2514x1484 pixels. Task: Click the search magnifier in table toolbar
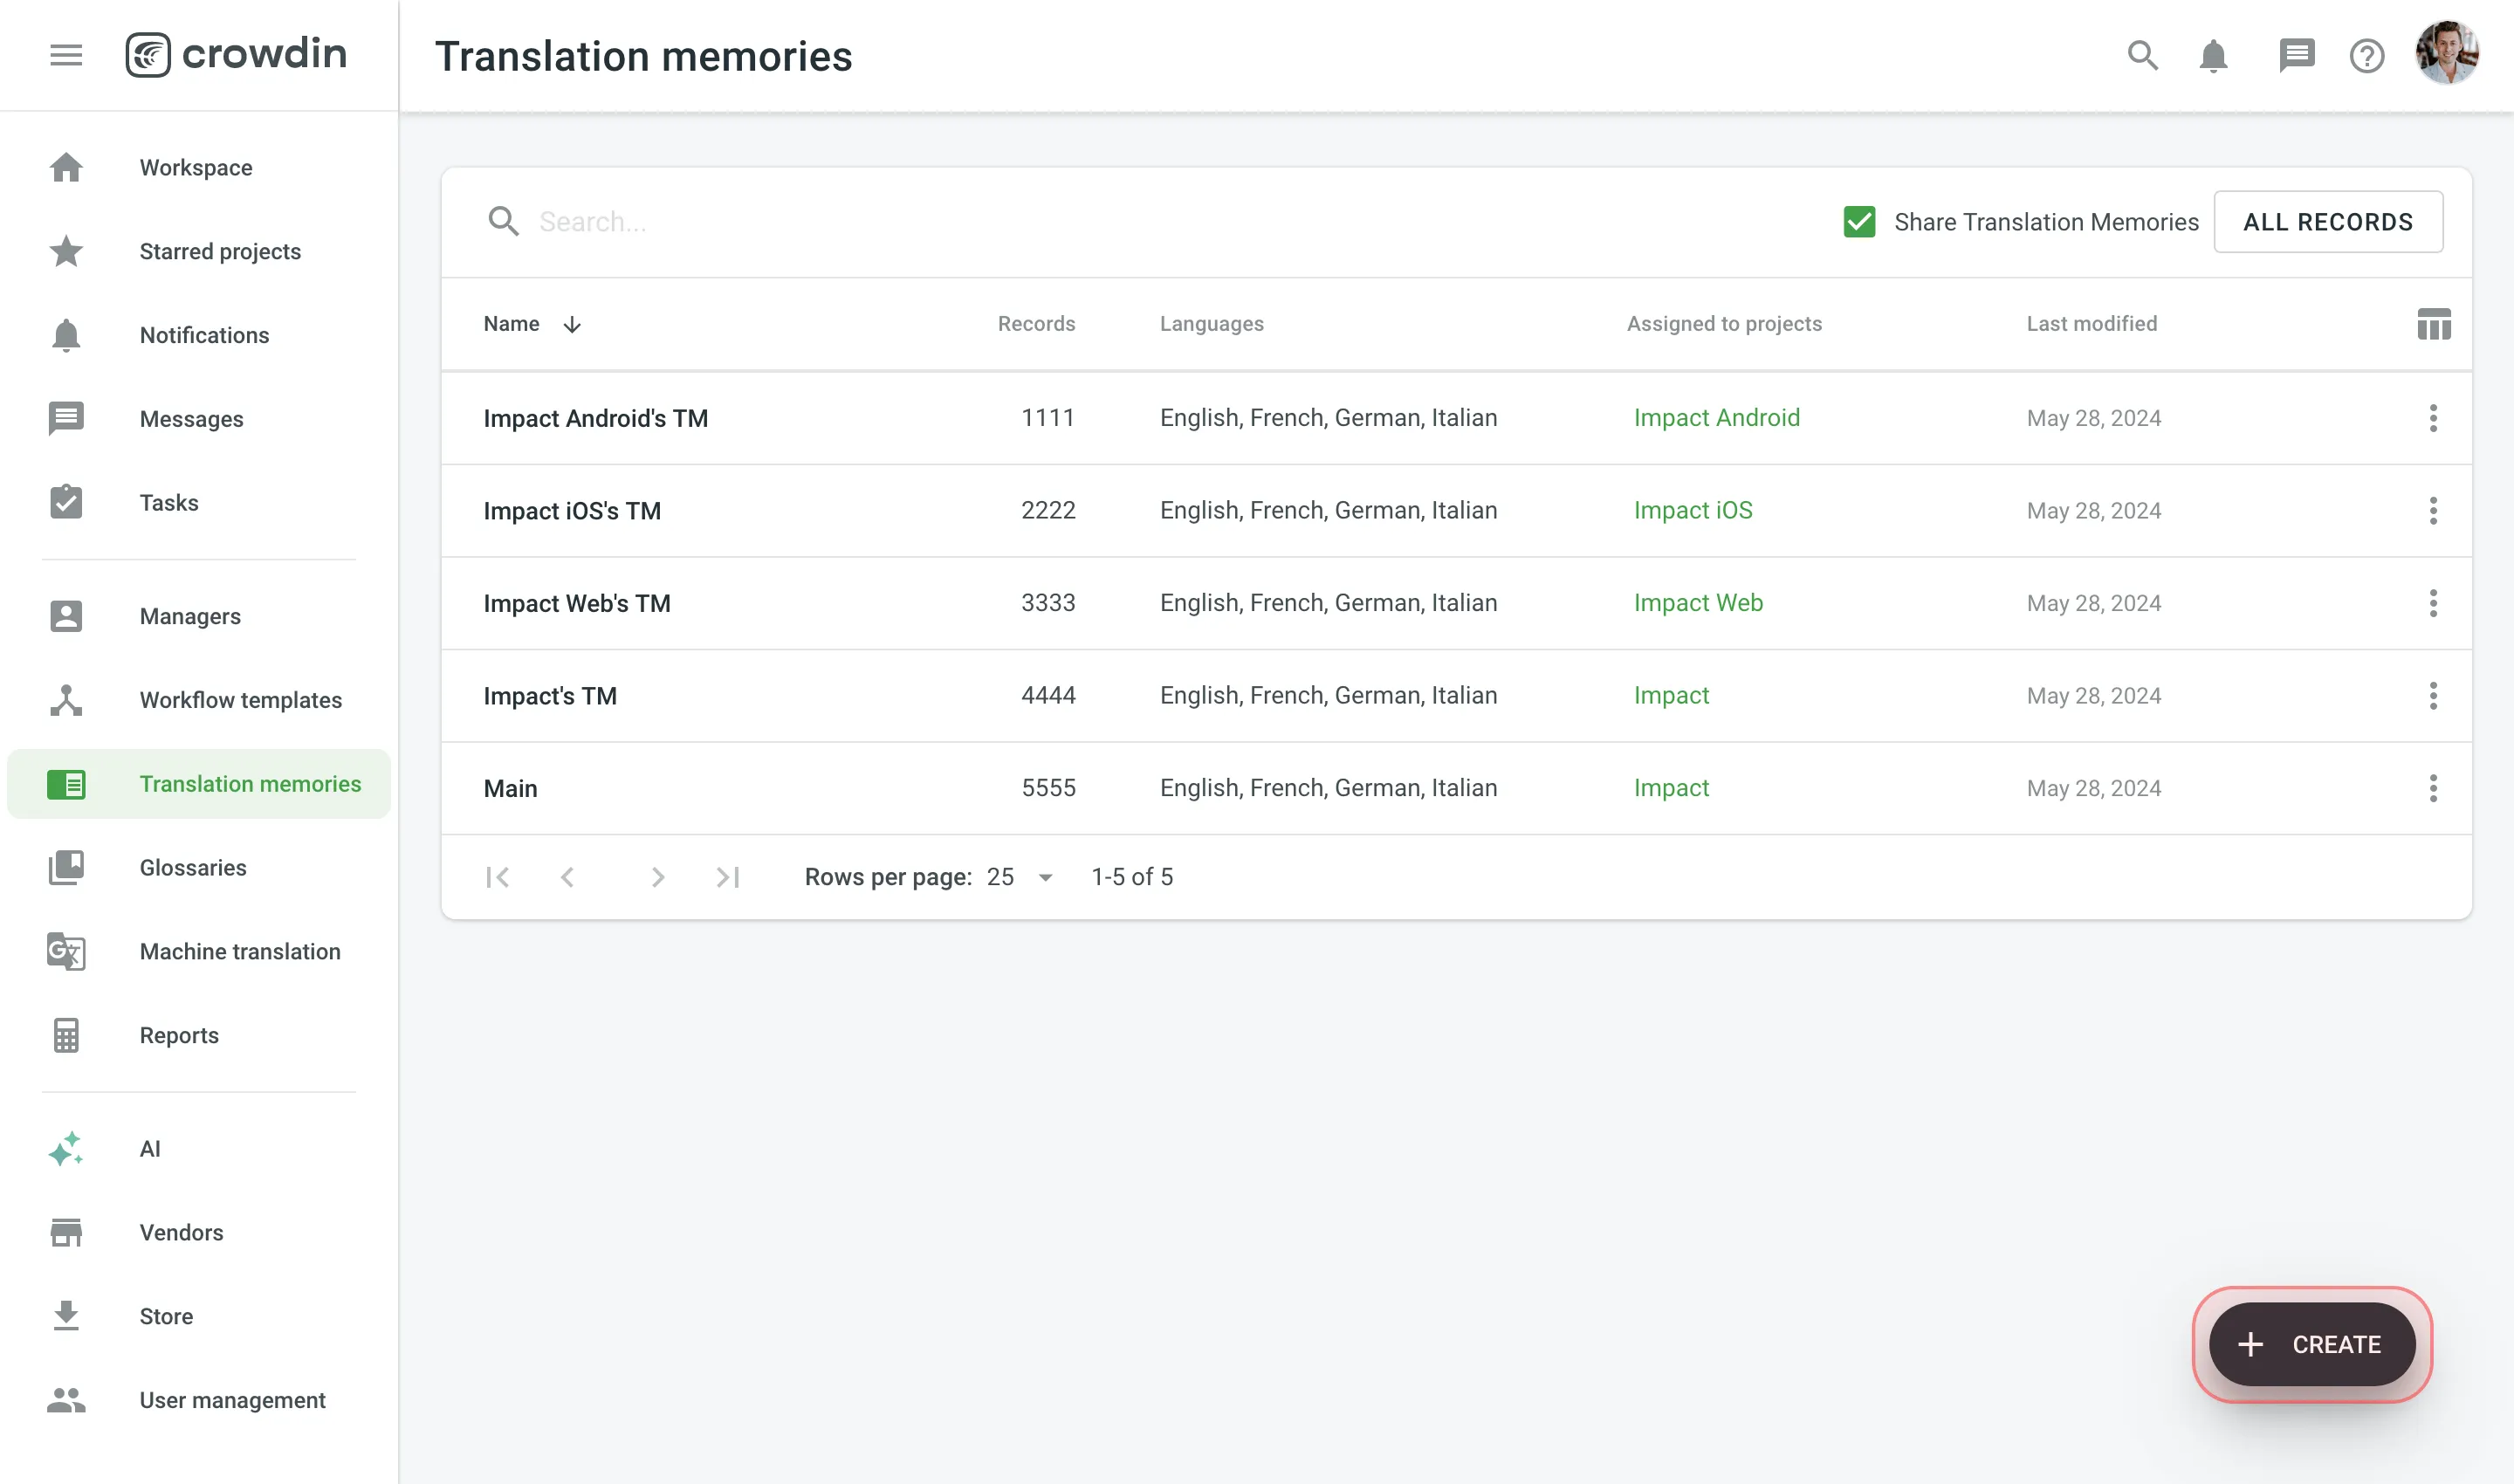(503, 221)
